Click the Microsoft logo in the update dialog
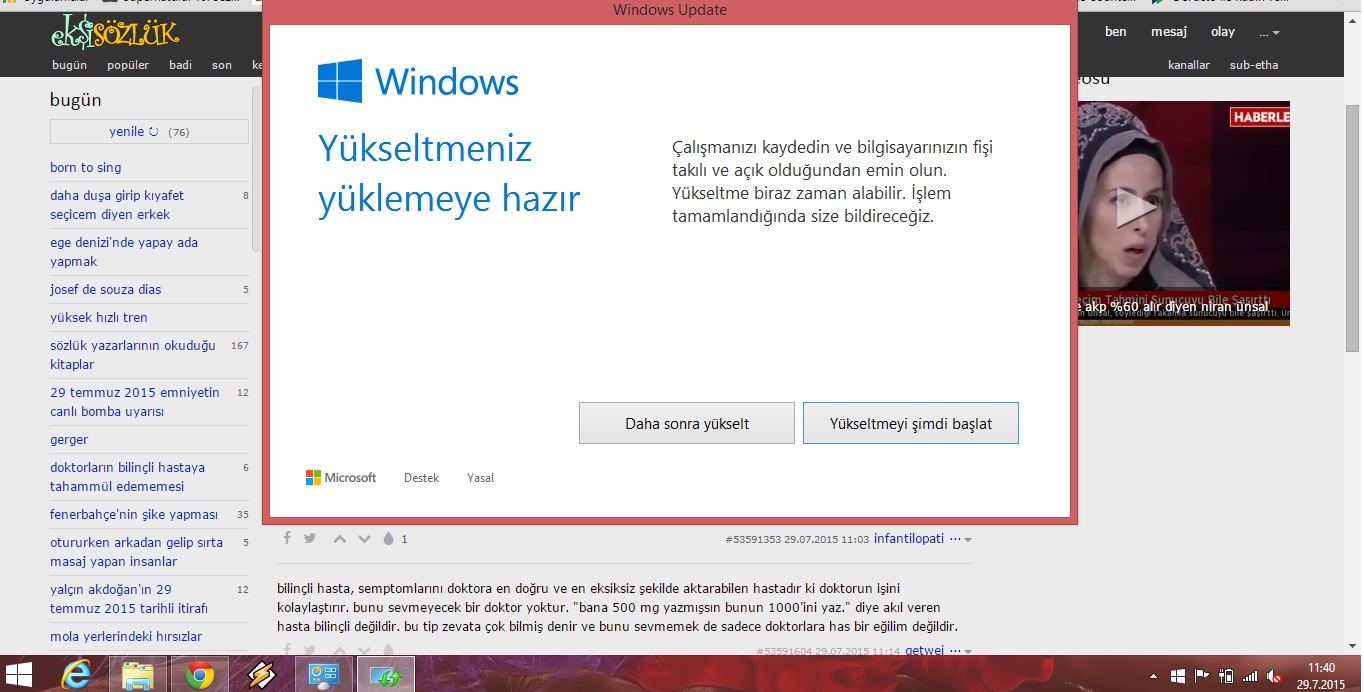The height and width of the screenshot is (692, 1364). pos(341,478)
